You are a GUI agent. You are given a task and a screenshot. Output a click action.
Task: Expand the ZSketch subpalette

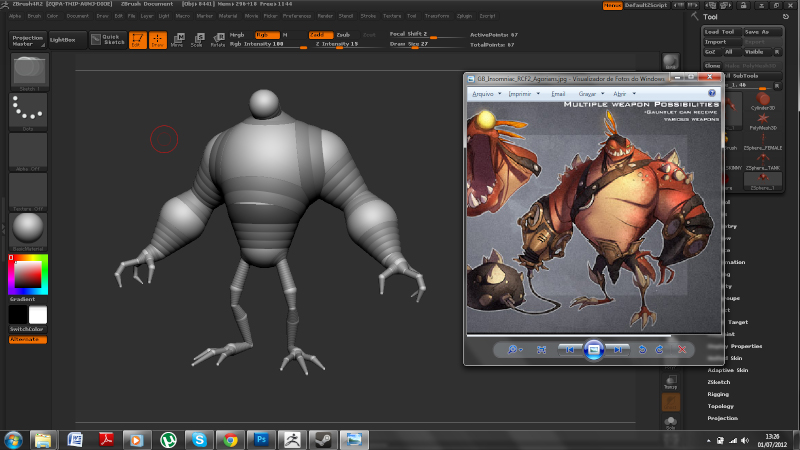click(x=718, y=382)
